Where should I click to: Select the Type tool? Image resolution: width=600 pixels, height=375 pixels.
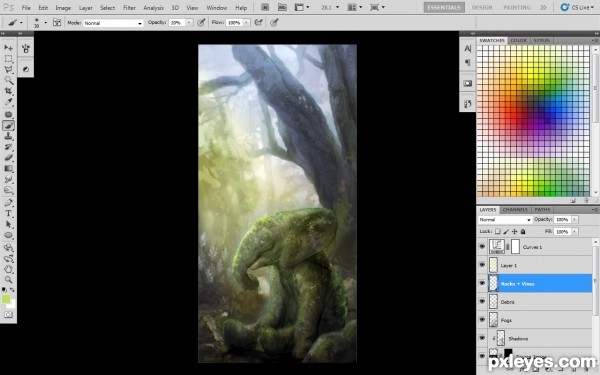coord(8,214)
